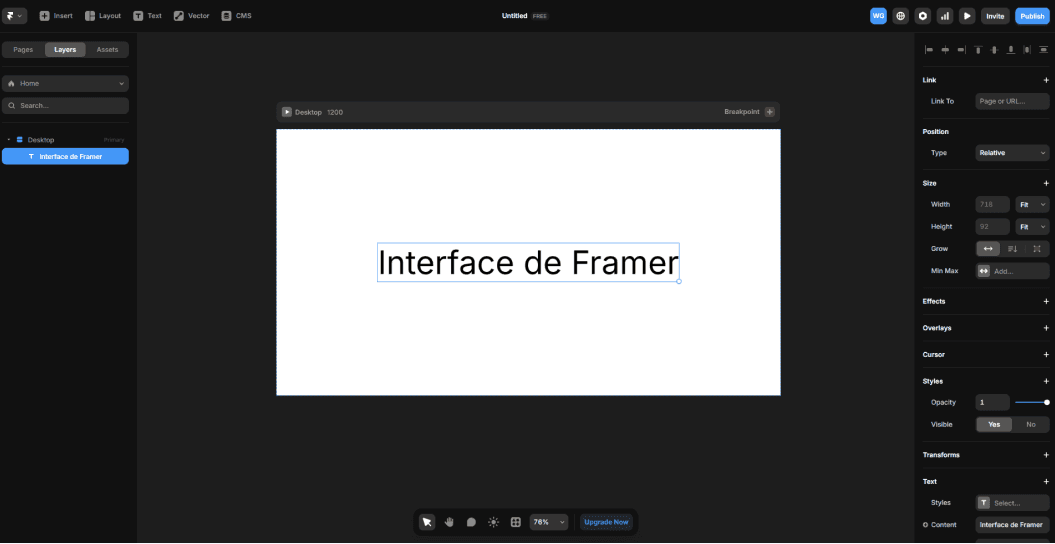Screen dimensions: 1055x544
Task: Click the Width value field
Action: [992, 204]
